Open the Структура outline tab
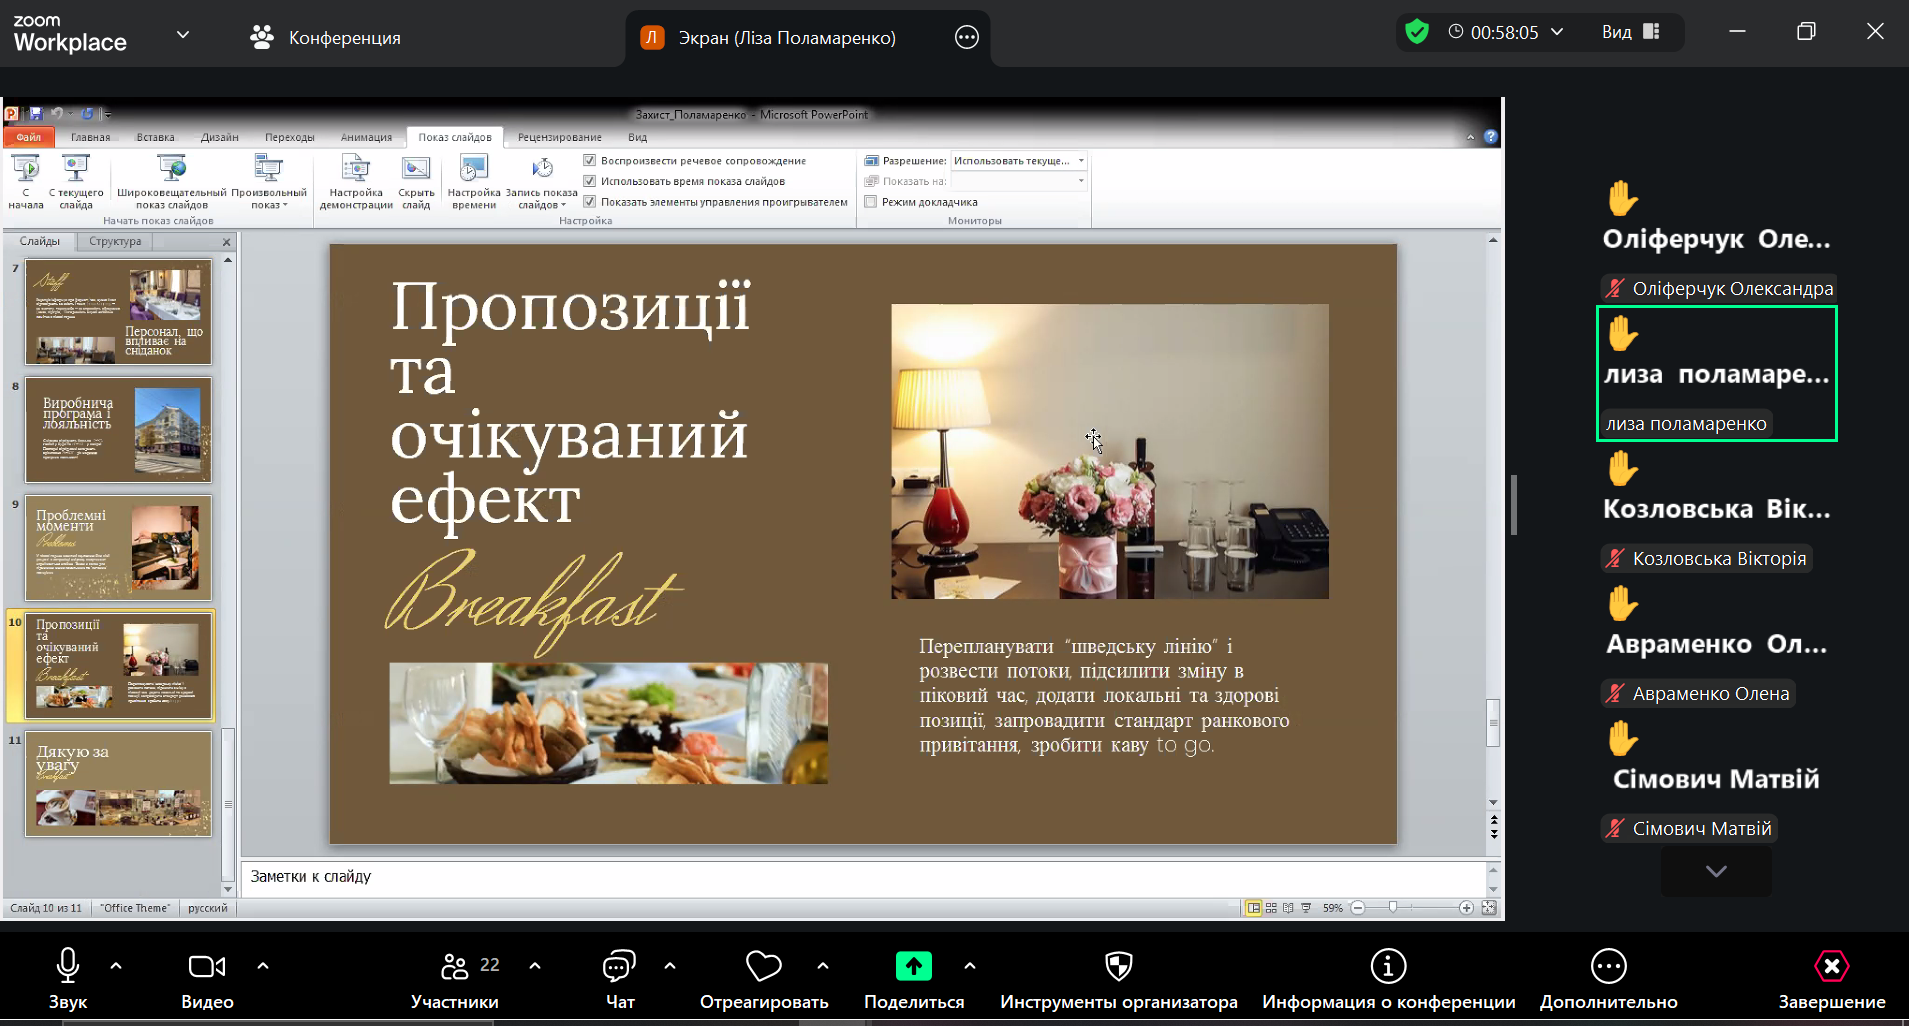The image size is (1909, 1026). (115, 241)
